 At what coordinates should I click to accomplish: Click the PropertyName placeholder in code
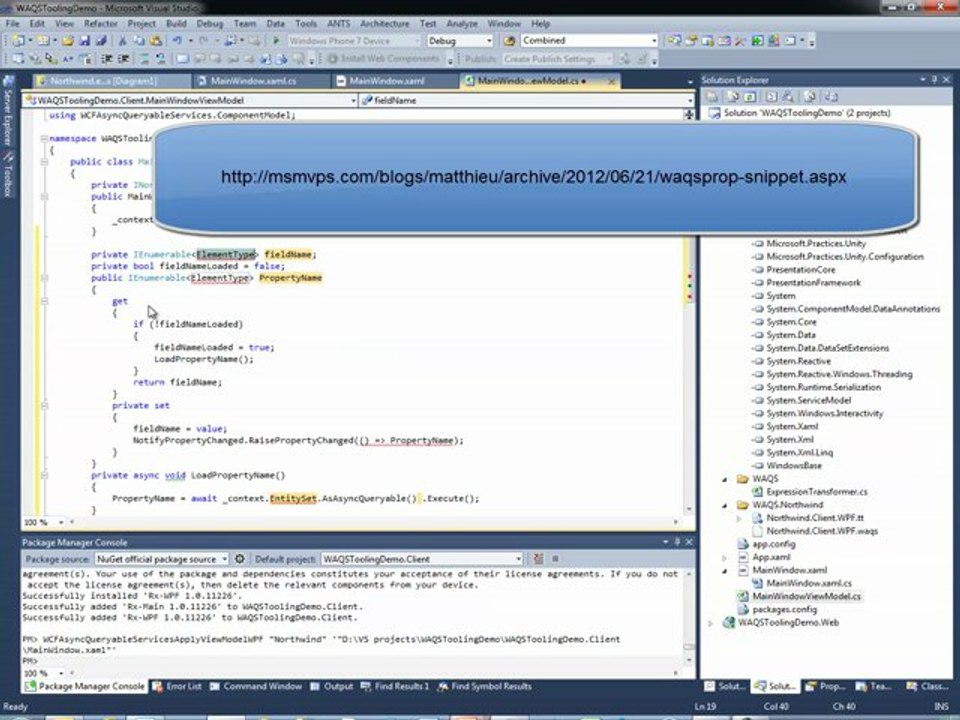[x=290, y=278]
